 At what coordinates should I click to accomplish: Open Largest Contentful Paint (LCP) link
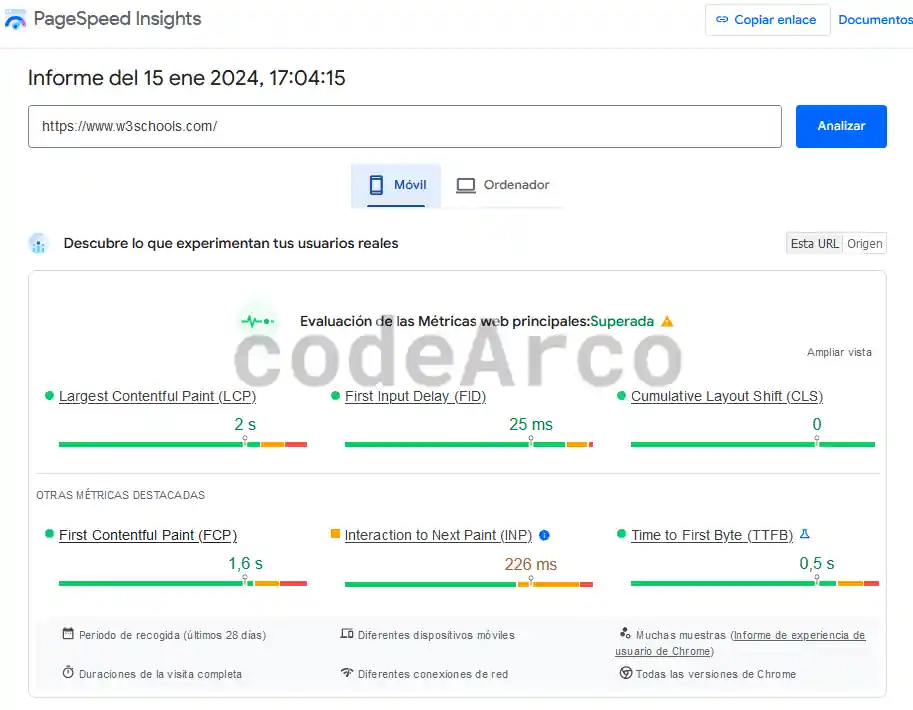pos(157,396)
